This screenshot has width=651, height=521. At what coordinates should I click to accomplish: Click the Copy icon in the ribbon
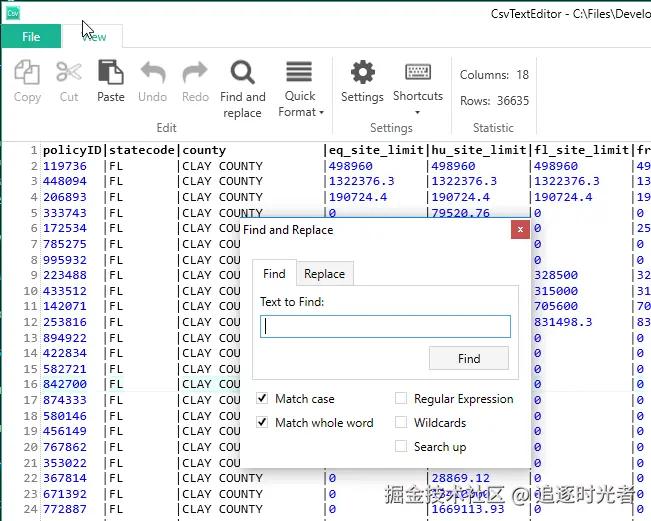27,72
